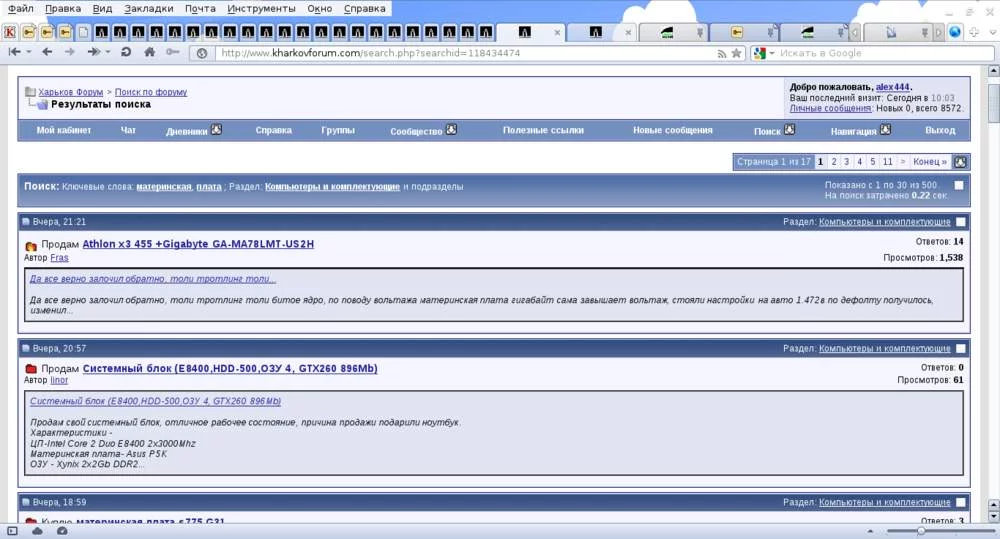Open the password wand key icon
The height and width of the screenshot is (539, 1000).
point(172,52)
